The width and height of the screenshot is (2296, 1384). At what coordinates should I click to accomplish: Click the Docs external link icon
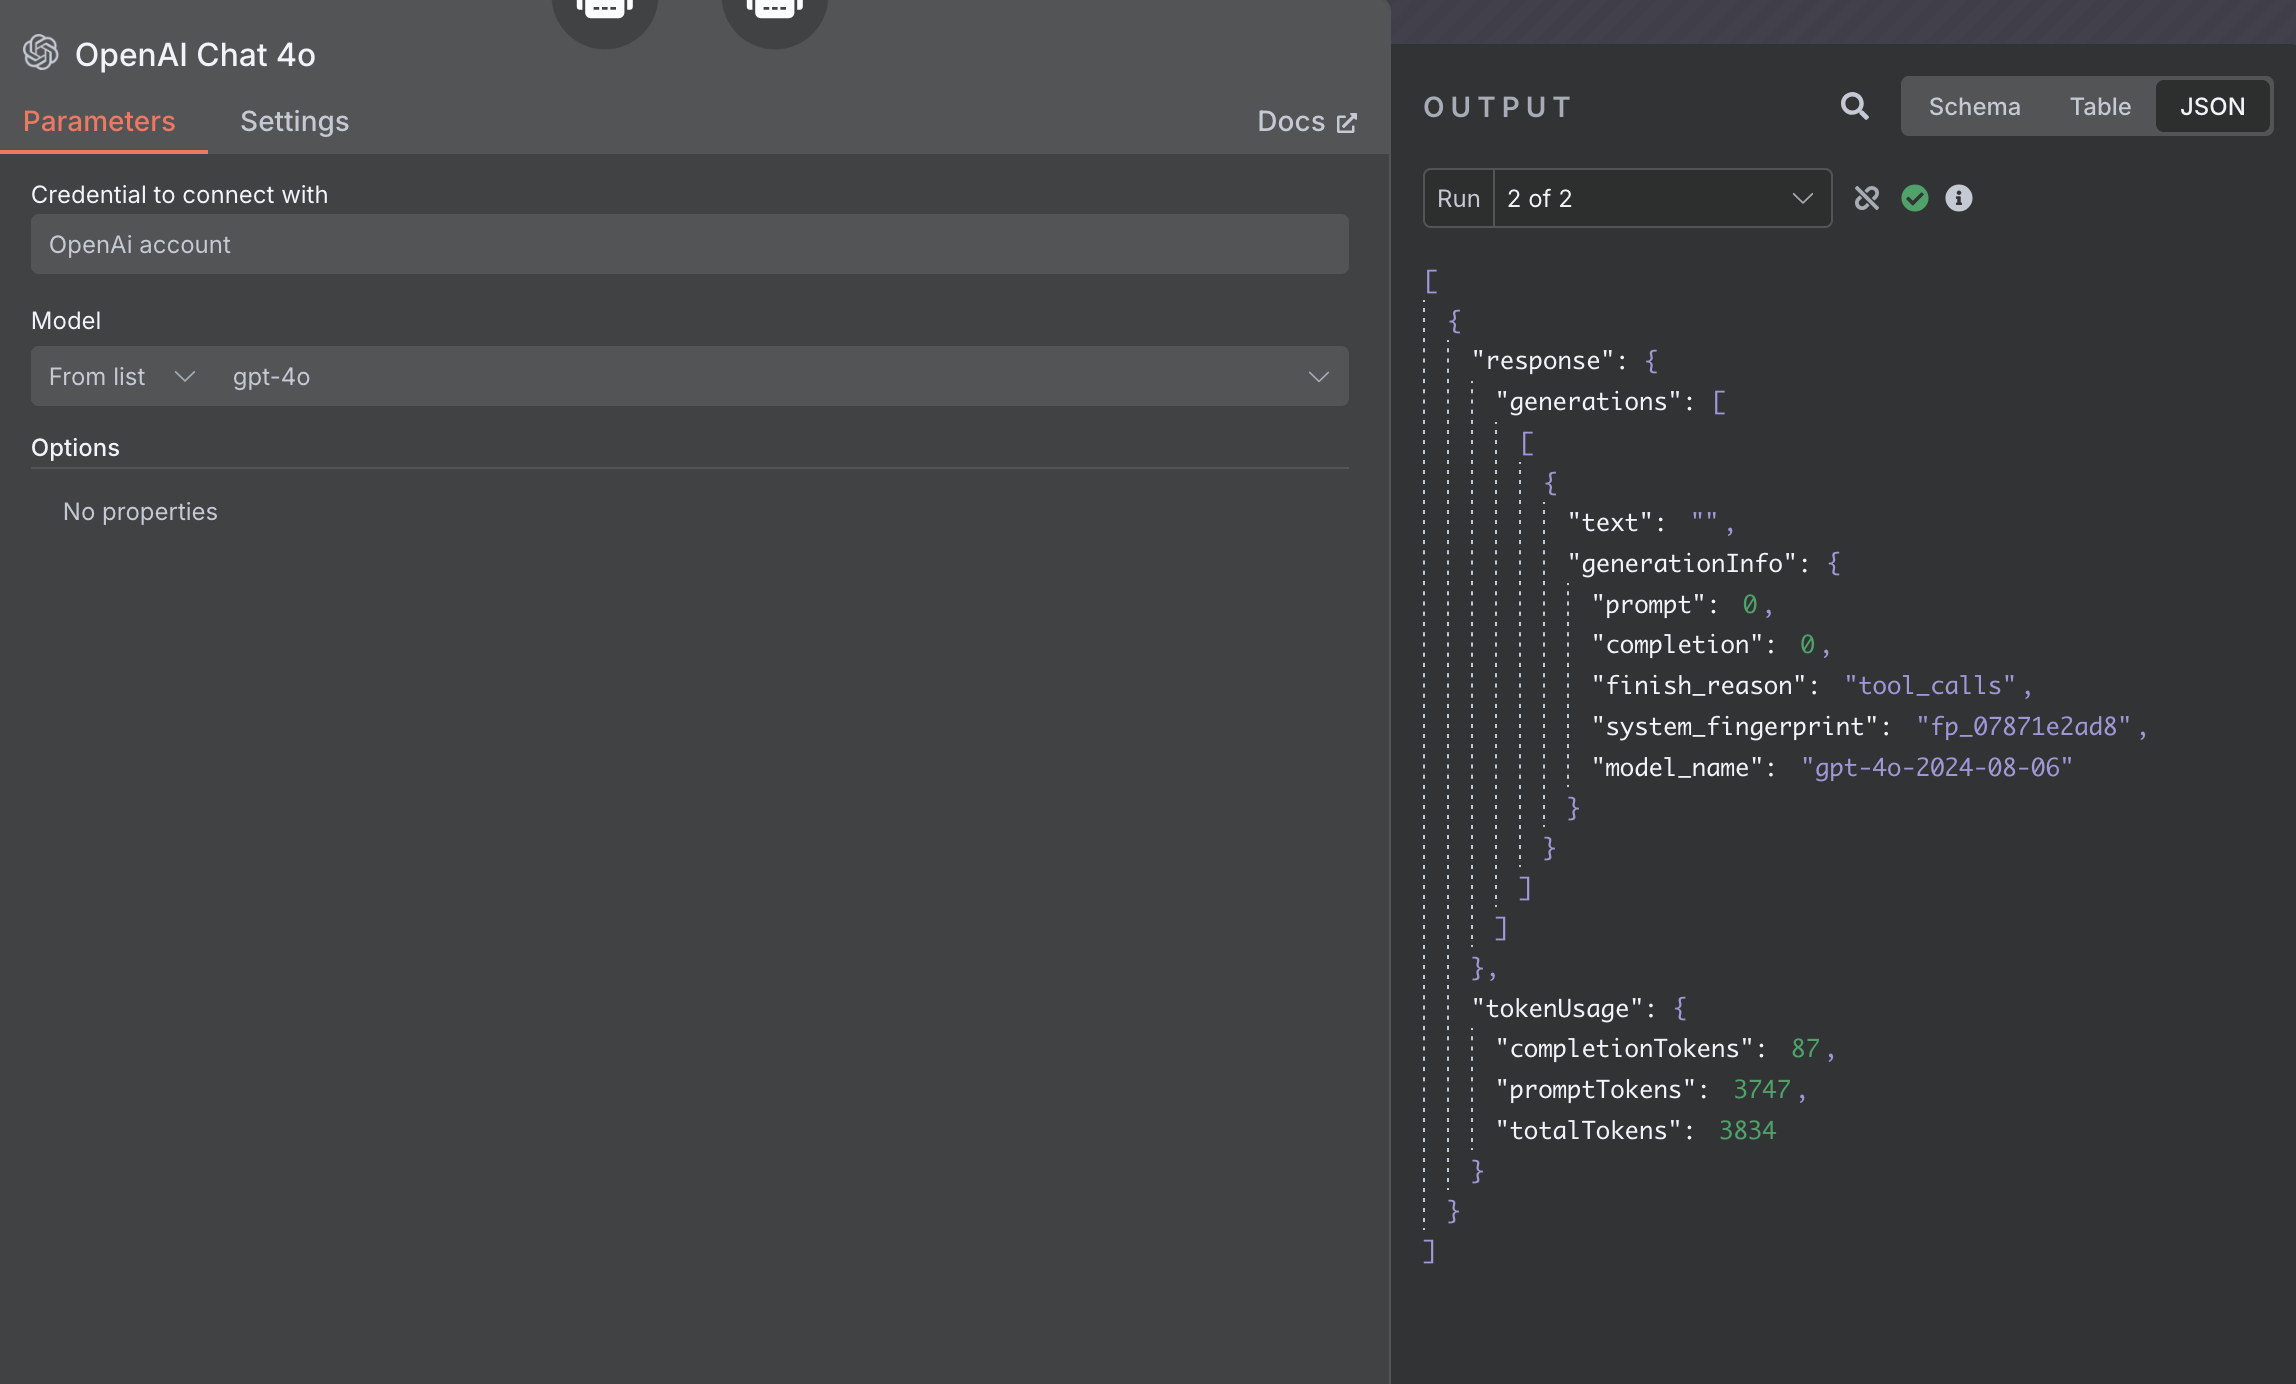[1347, 122]
